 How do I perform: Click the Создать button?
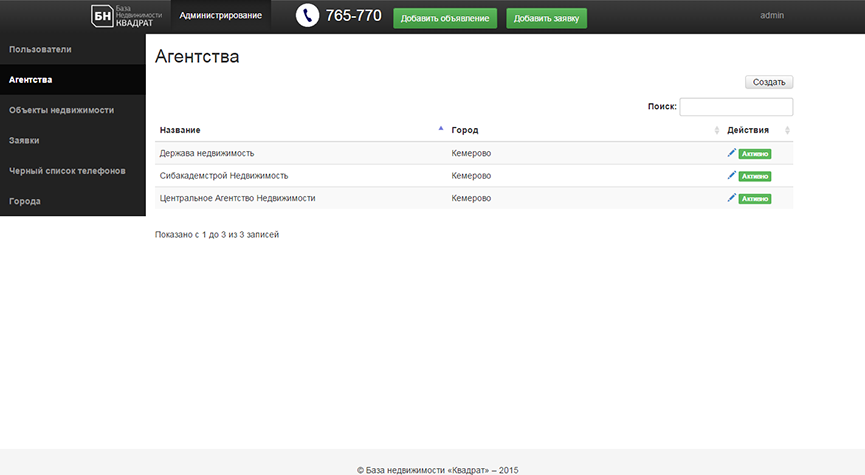pos(769,82)
